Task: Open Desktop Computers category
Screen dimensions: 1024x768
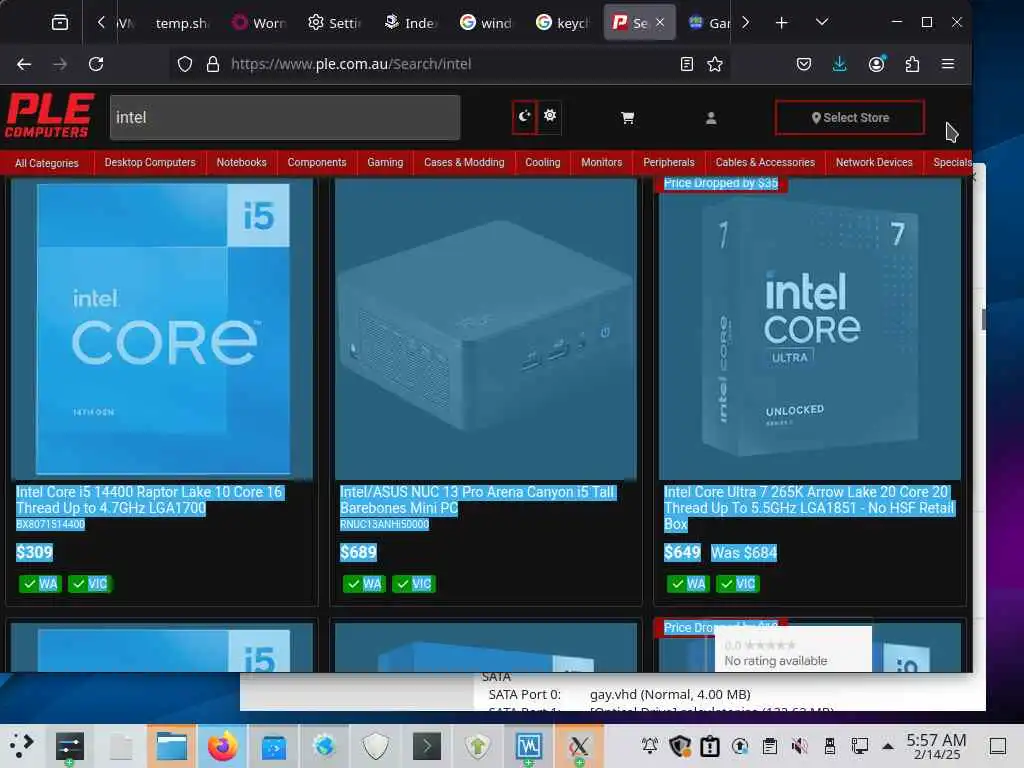Action: pyautogui.click(x=150, y=163)
